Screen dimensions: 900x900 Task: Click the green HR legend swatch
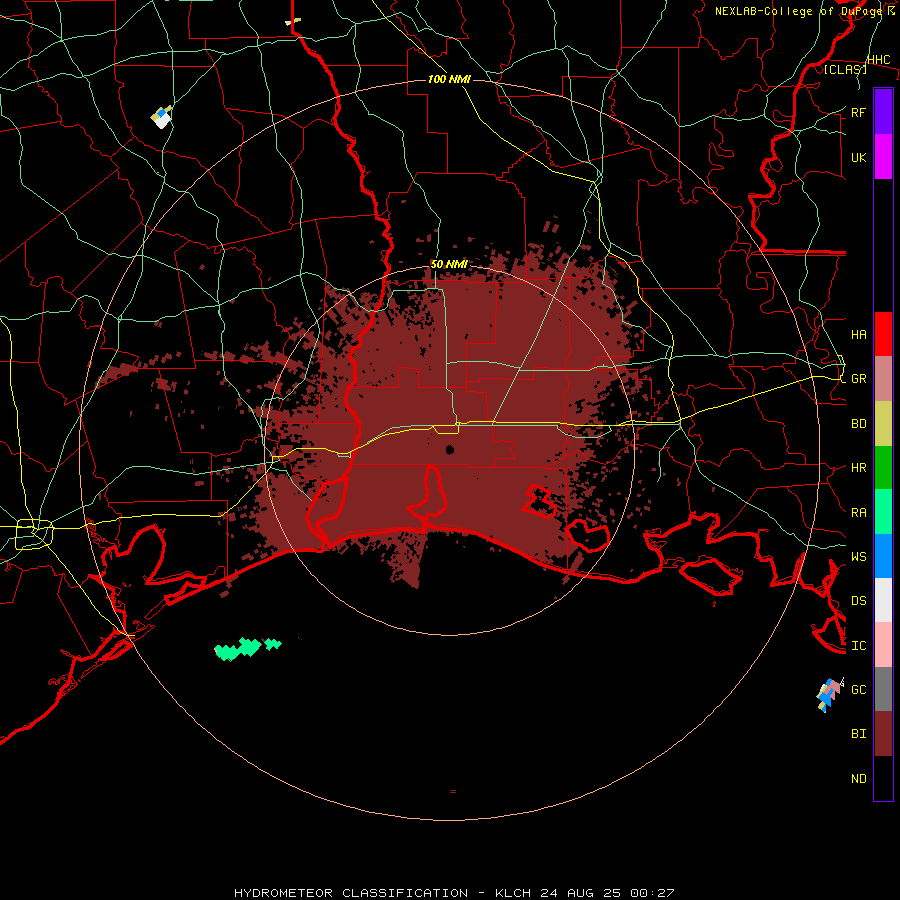[x=883, y=468]
